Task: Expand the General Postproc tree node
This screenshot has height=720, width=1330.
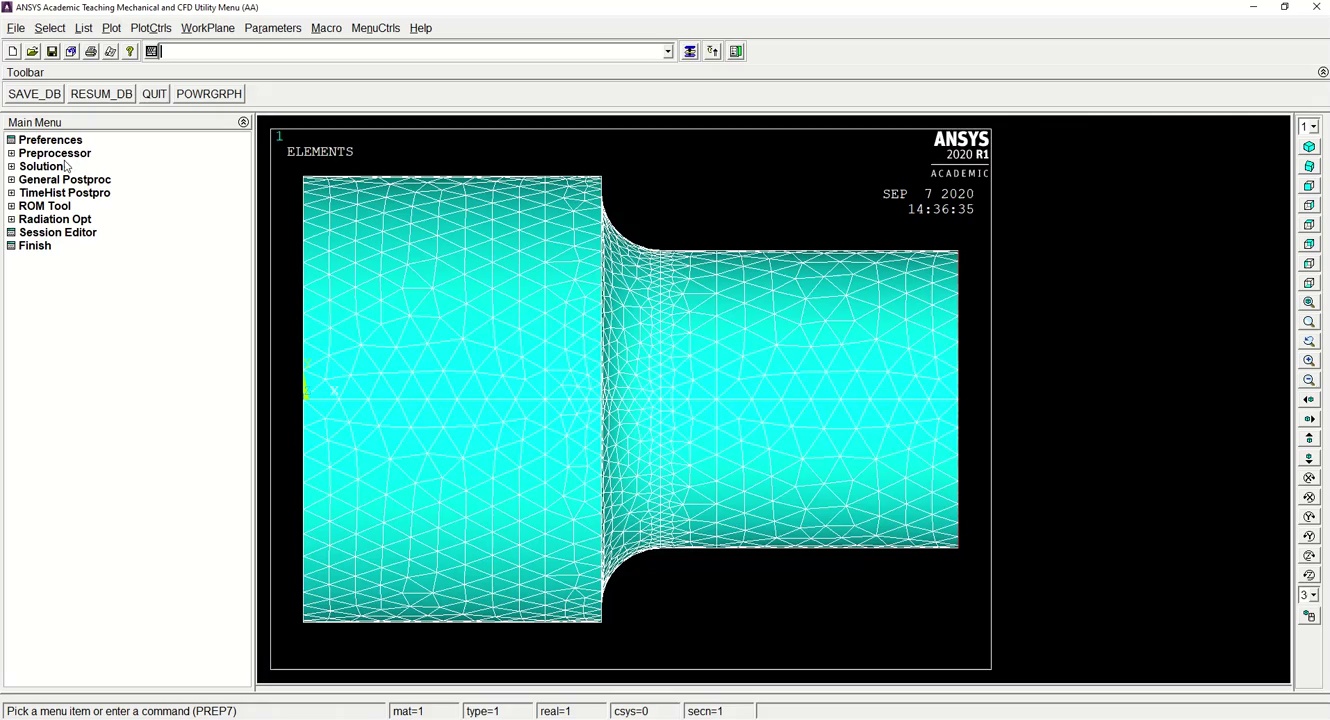Action: (x=11, y=180)
